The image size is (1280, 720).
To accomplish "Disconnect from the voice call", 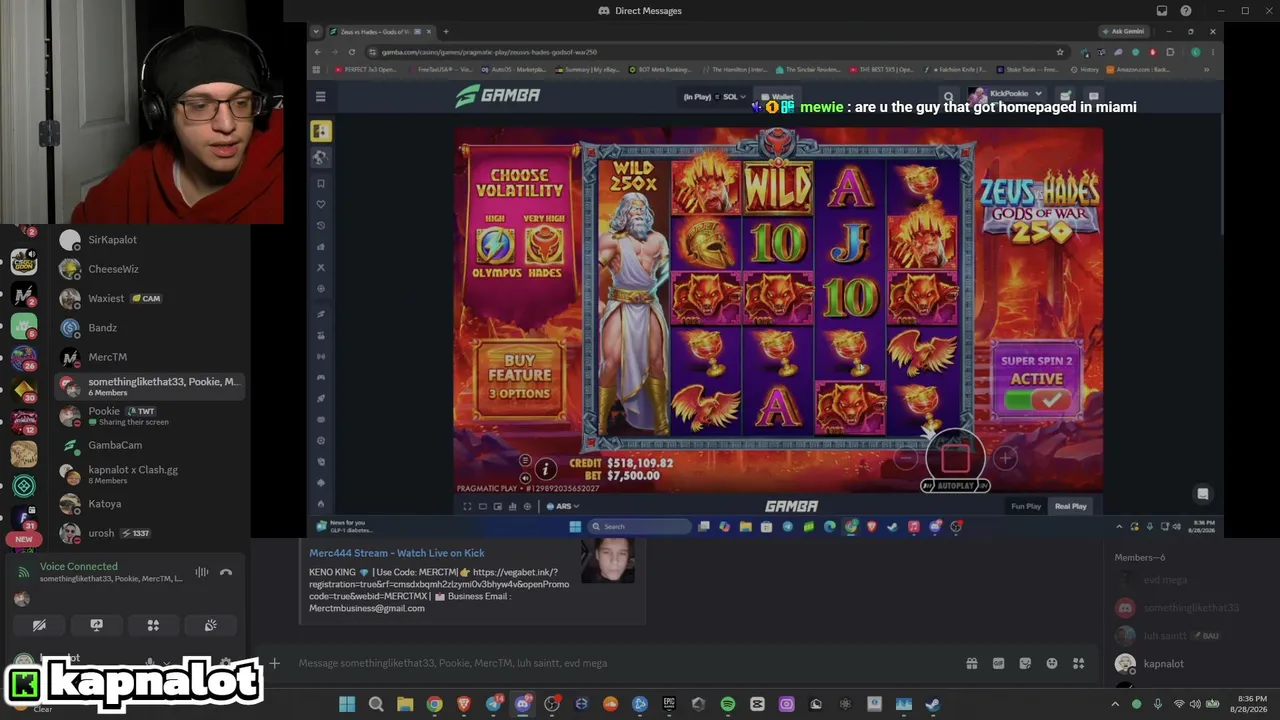I will point(226,572).
